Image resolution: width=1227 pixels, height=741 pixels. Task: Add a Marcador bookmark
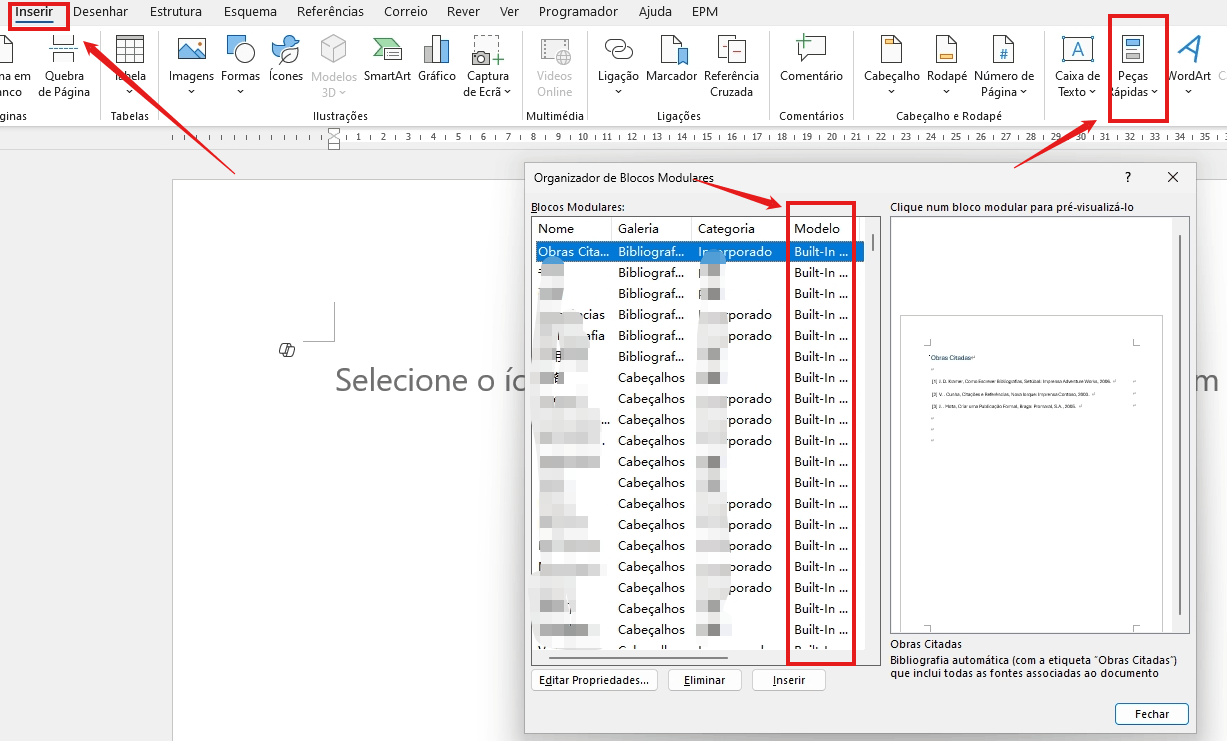[x=672, y=59]
